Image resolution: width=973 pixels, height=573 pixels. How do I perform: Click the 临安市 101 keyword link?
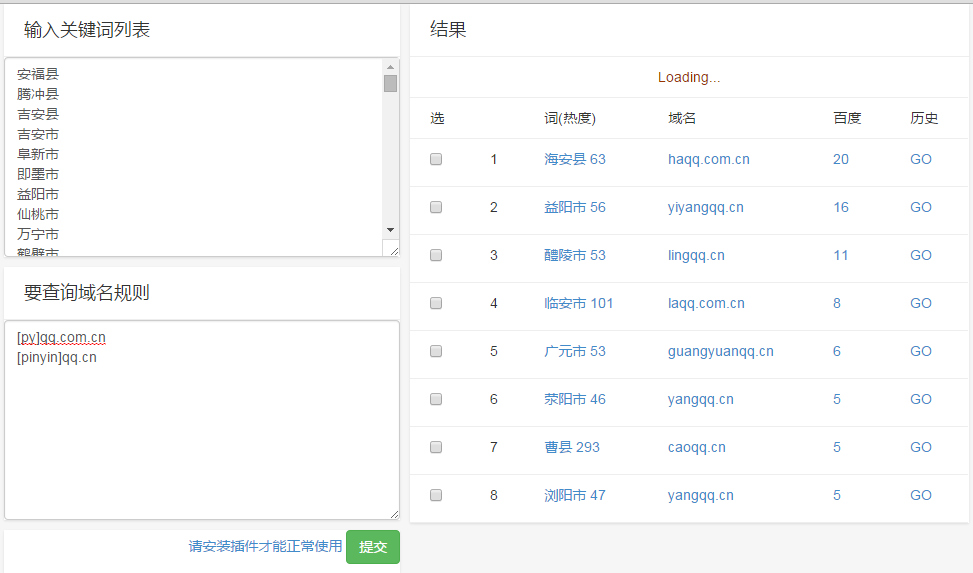tap(578, 303)
